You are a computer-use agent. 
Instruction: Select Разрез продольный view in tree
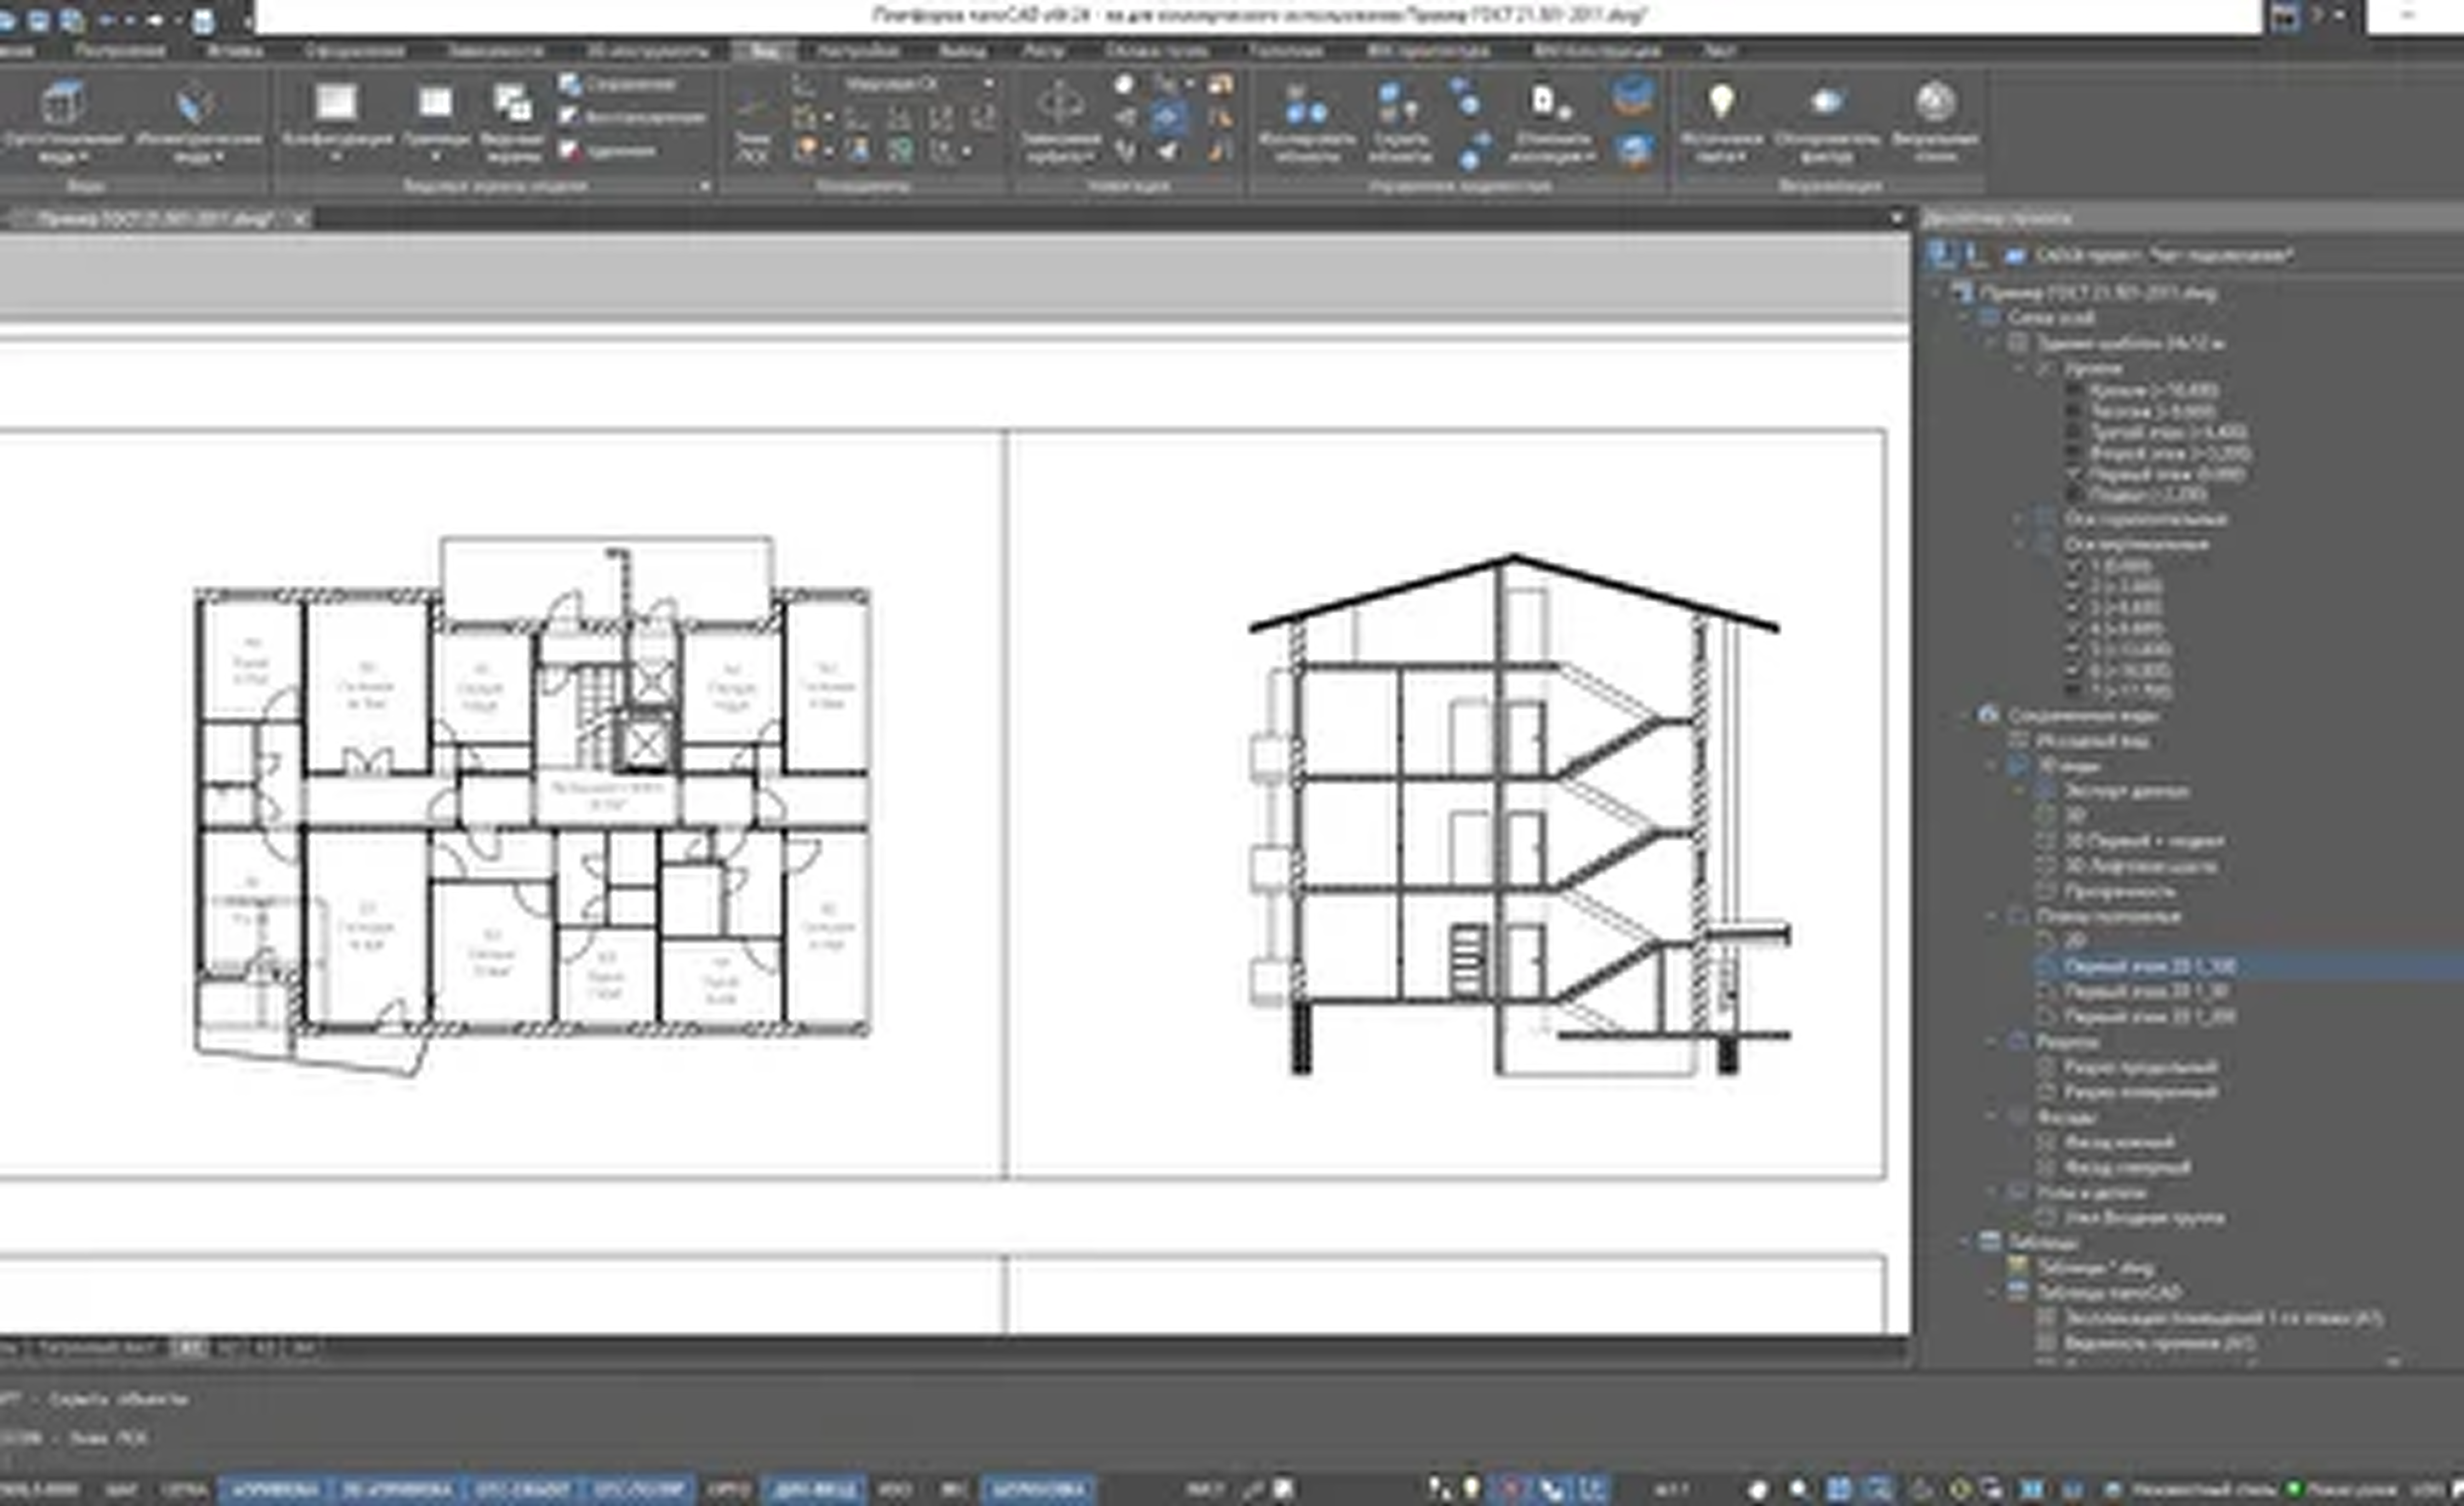pos(2140,1067)
